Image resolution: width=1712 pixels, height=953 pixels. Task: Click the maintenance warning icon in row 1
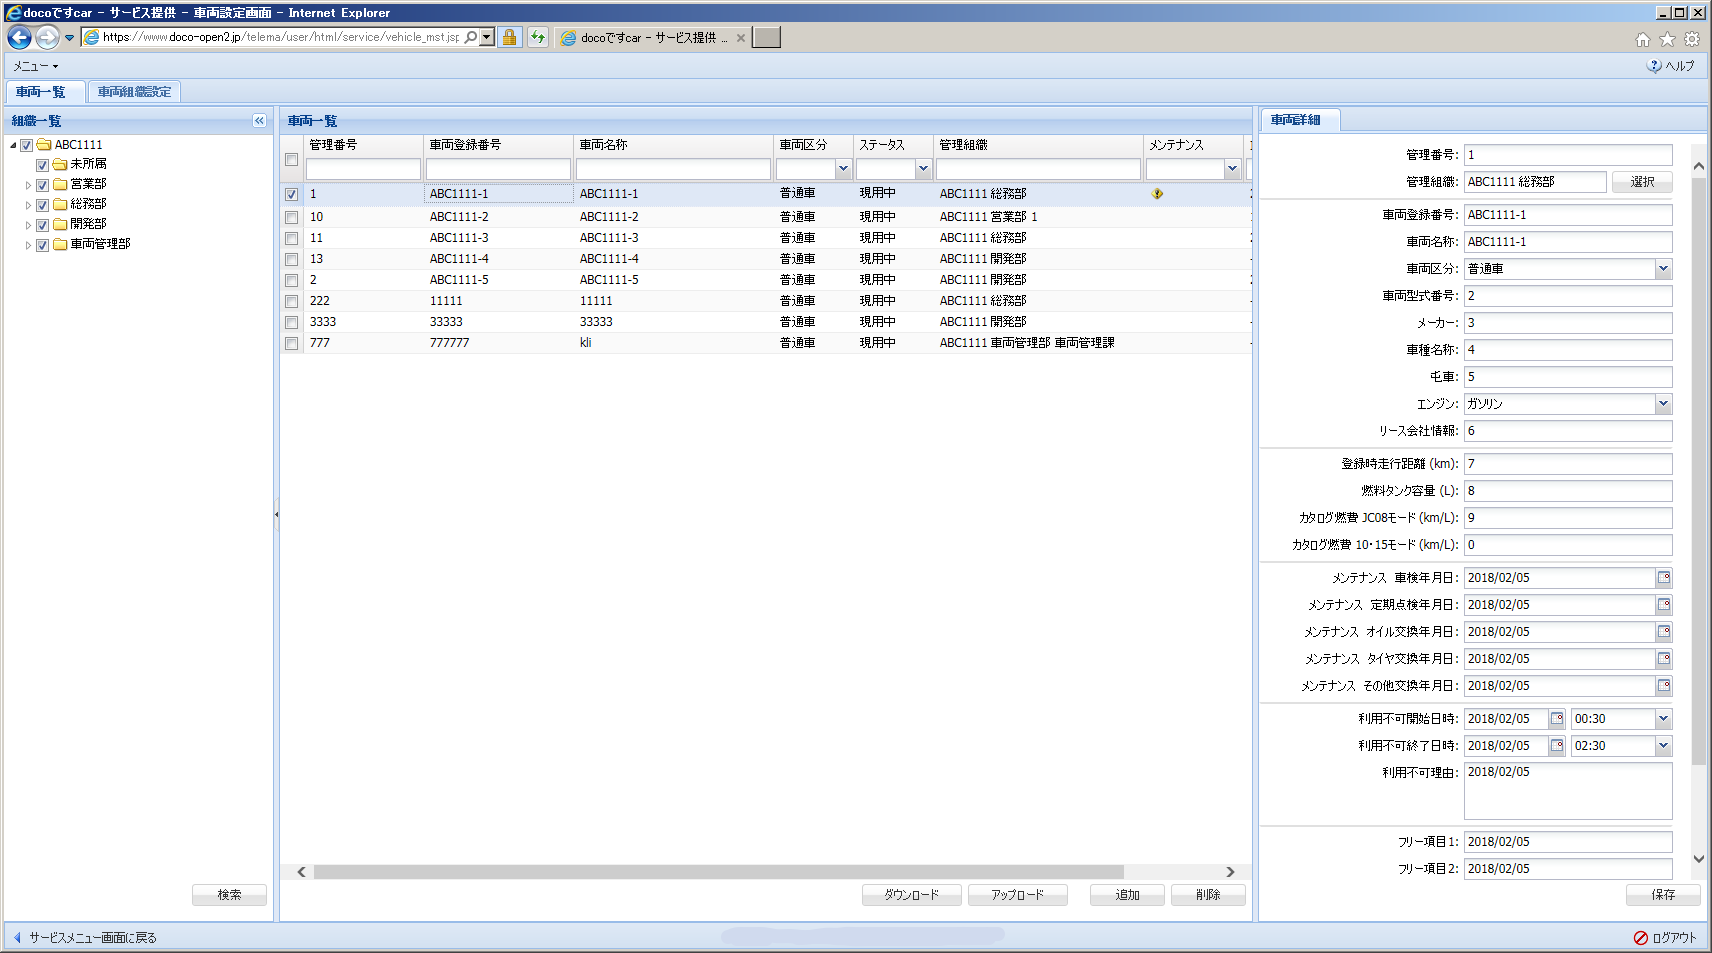[x=1157, y=194]
